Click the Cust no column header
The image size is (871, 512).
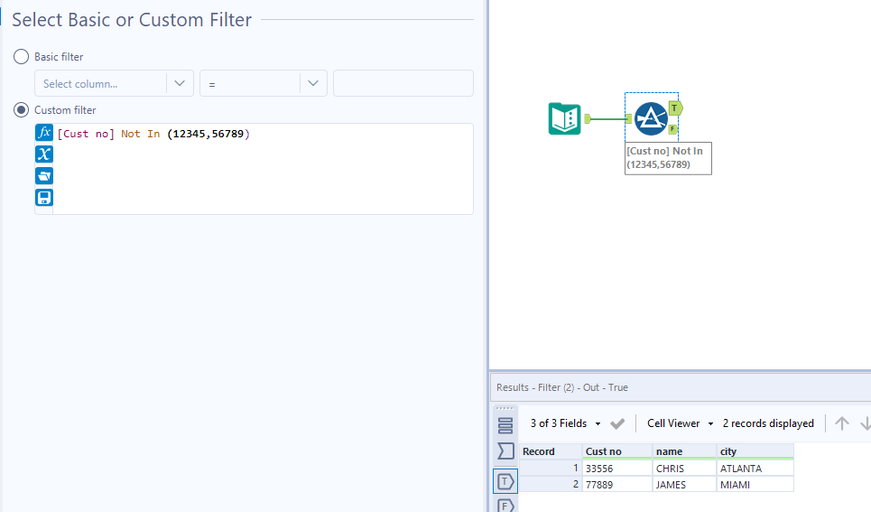coord(617,451)
